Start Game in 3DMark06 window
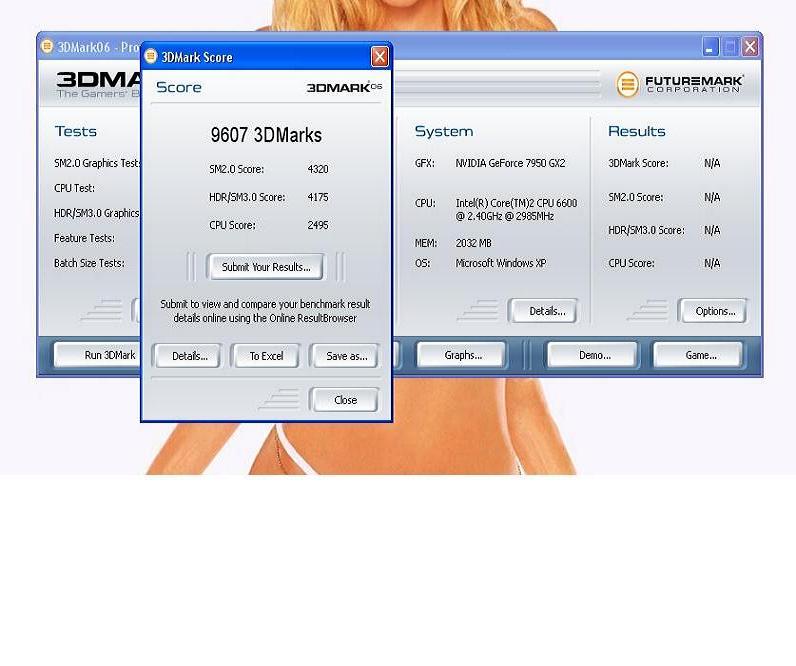The image size is (796, 666). coord(700,355)
